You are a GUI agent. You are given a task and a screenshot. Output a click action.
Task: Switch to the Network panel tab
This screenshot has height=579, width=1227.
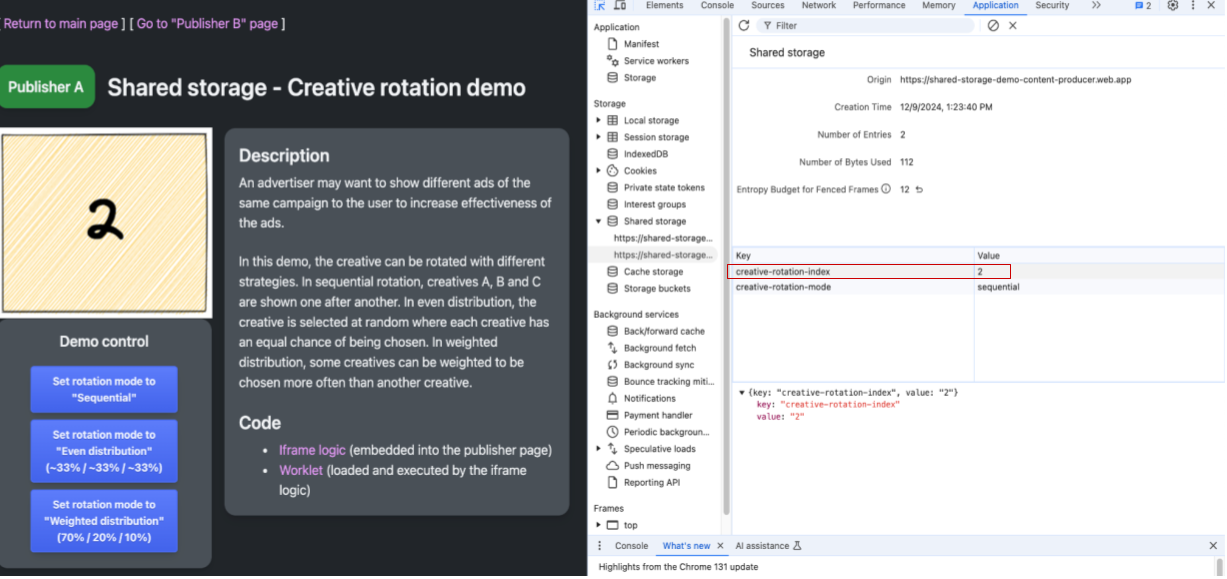click(819, 6)
